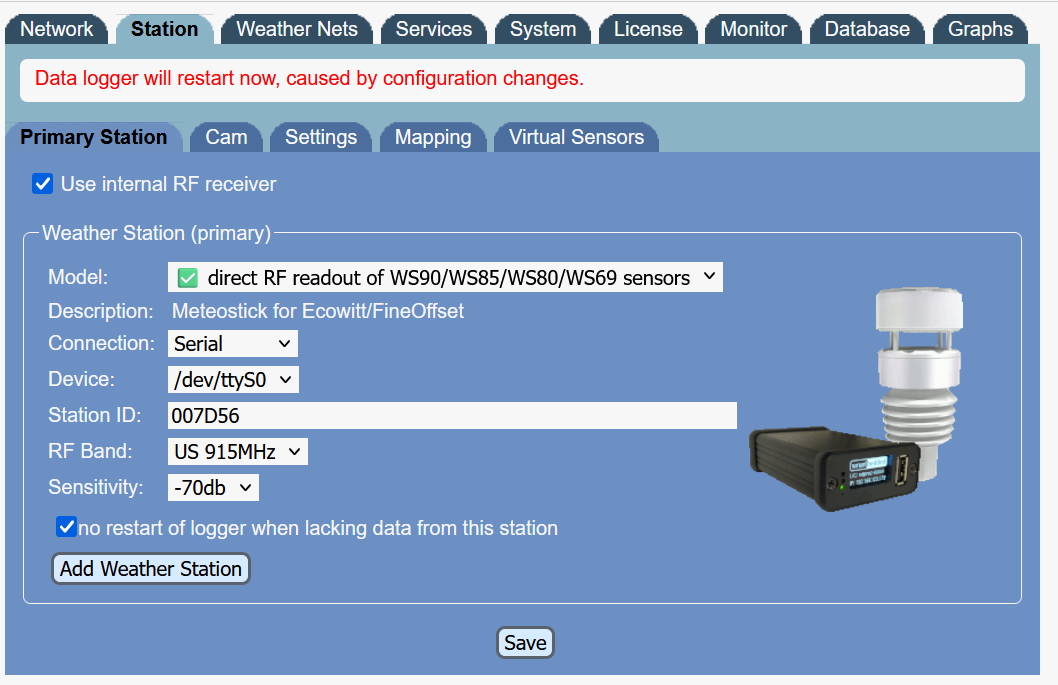Go to the Services tab
Viewport: 1058px width, 685px height.
434,29
